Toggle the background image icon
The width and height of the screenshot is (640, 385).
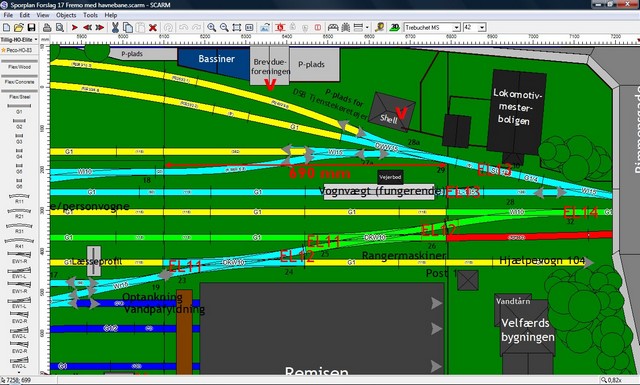tap(265, 27)
